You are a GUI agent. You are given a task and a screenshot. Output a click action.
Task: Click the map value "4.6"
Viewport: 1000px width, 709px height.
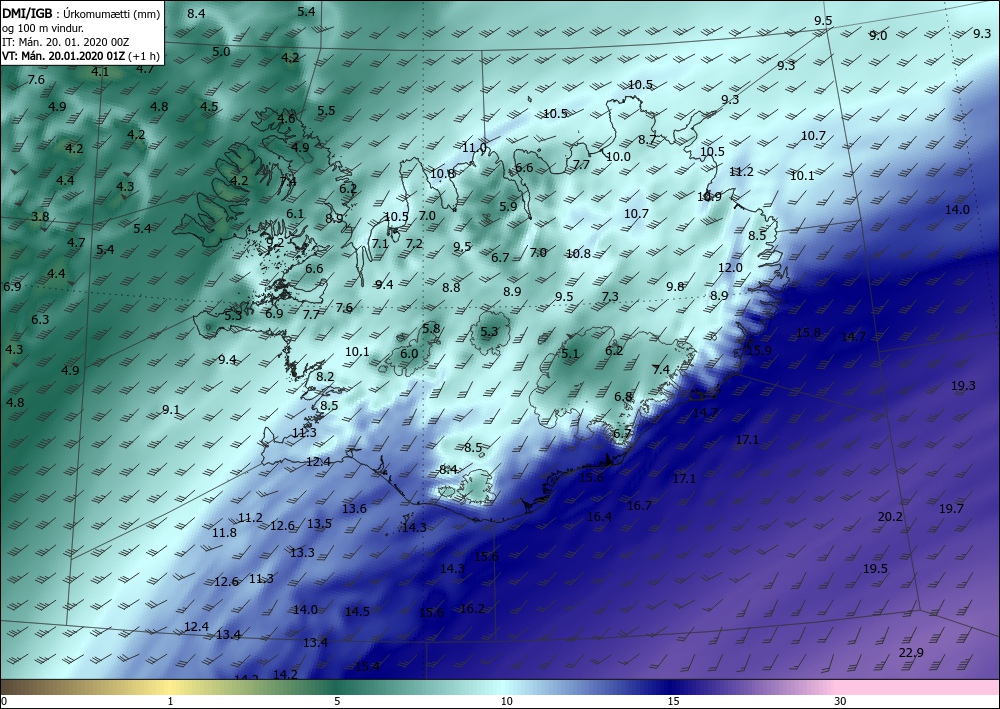[x=286, y=118]
